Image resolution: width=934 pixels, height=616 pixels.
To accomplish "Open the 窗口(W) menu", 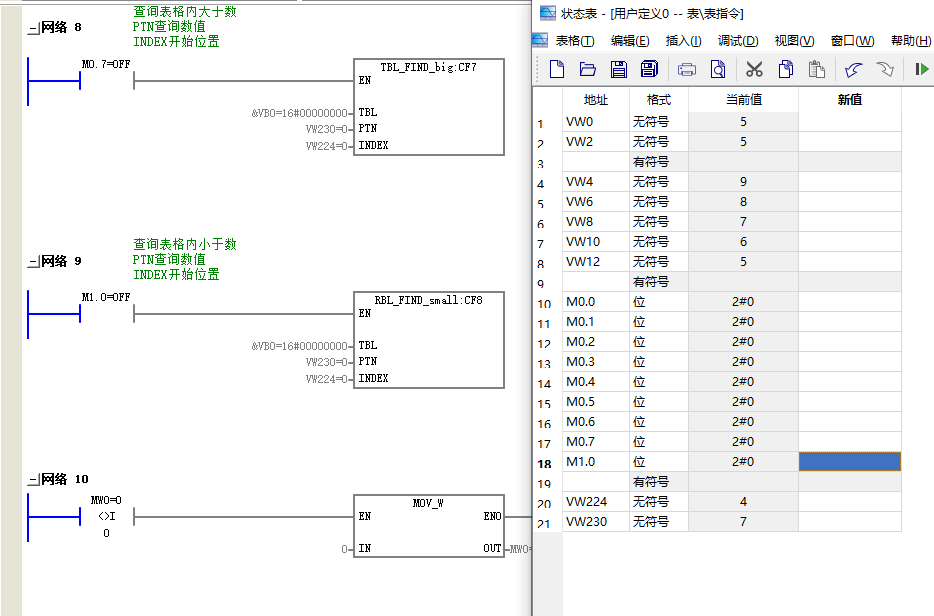I will (x=852, y=41).
